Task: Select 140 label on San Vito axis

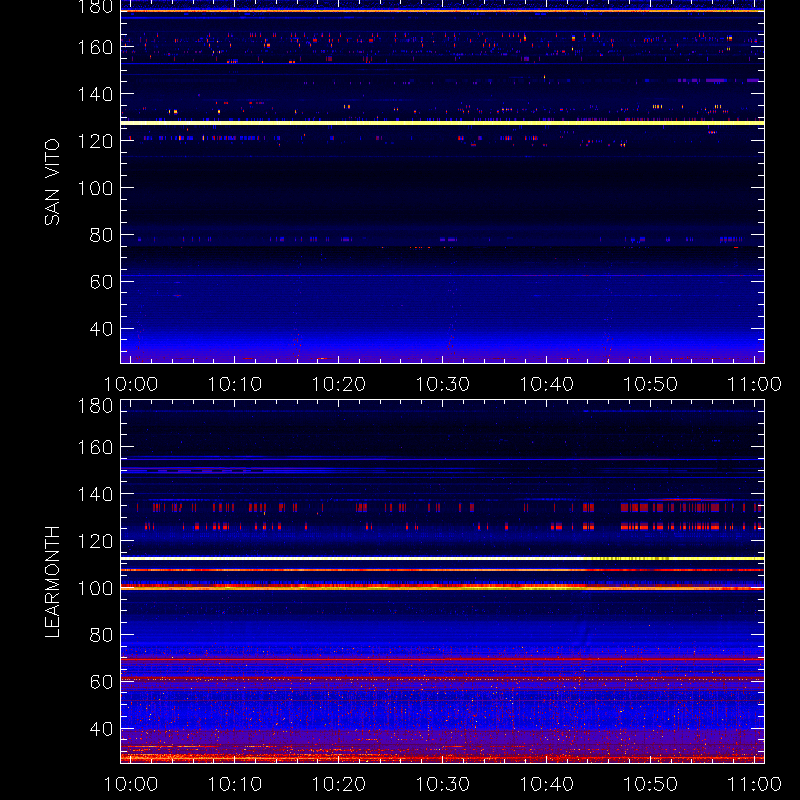Action: (x=95, y=94)
